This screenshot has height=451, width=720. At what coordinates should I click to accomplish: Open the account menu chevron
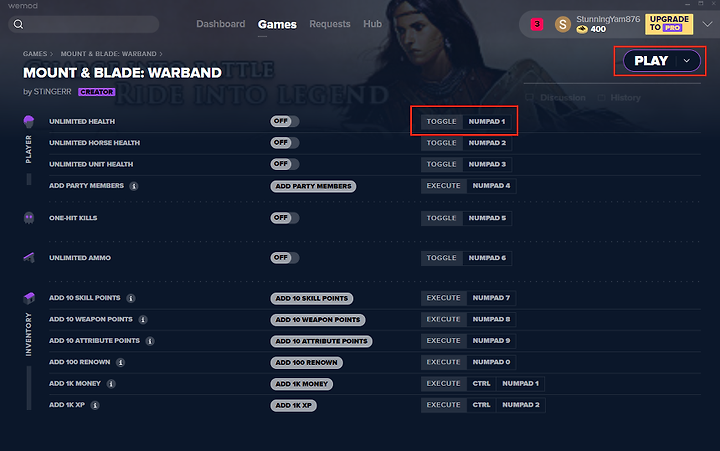(707, 24)
